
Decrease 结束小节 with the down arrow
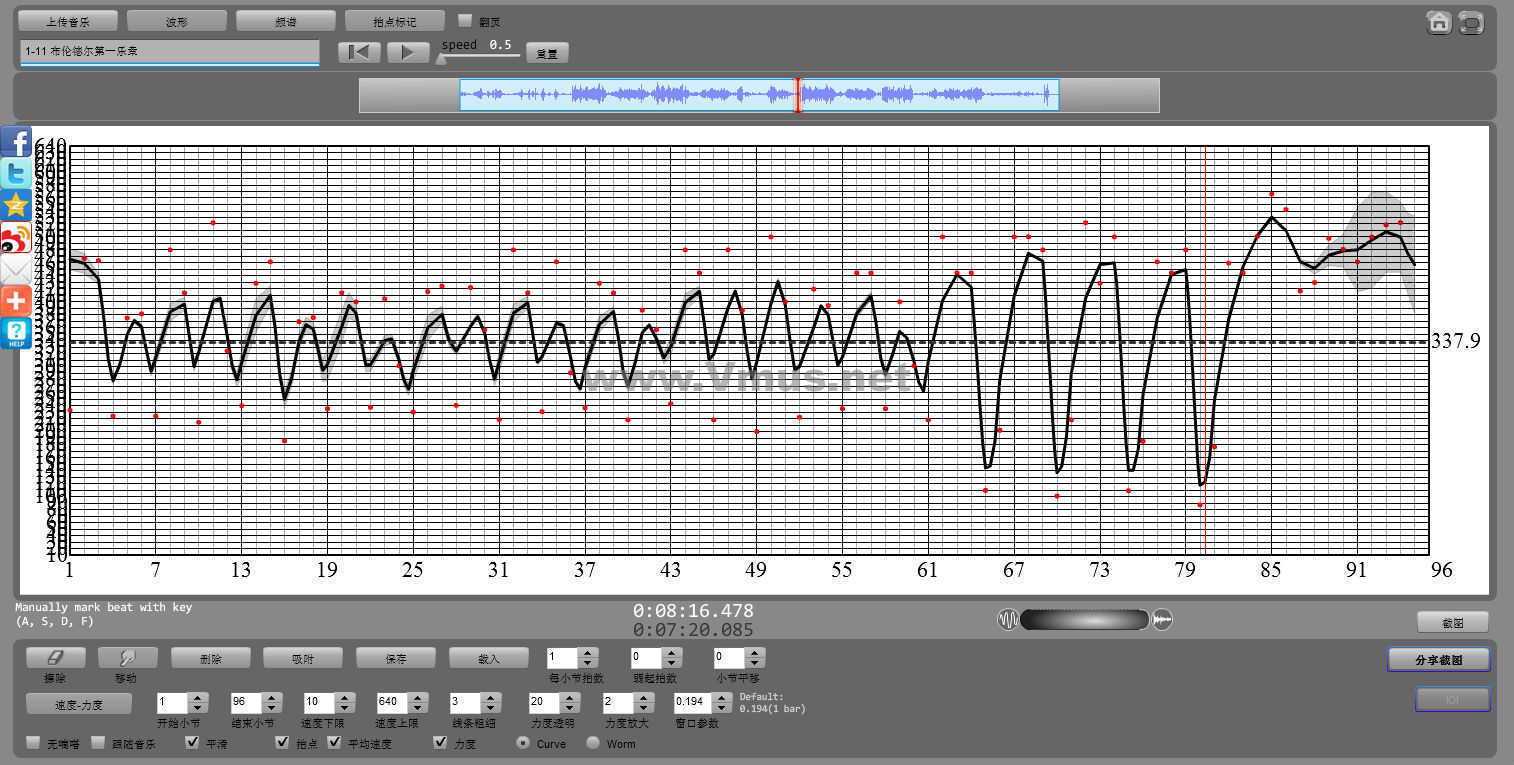tap(271, 708)
